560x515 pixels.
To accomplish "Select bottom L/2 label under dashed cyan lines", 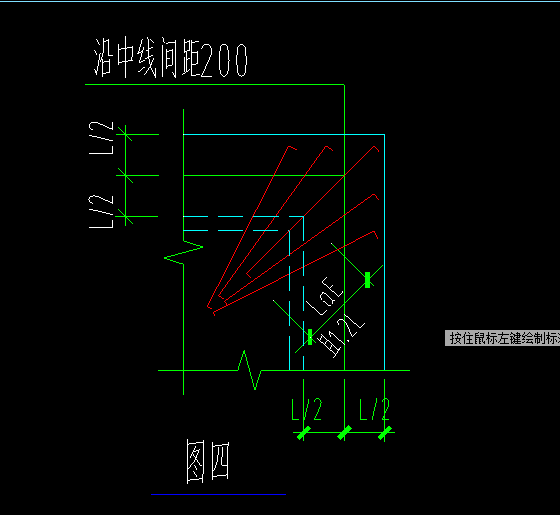I will (x=307, y=409).
